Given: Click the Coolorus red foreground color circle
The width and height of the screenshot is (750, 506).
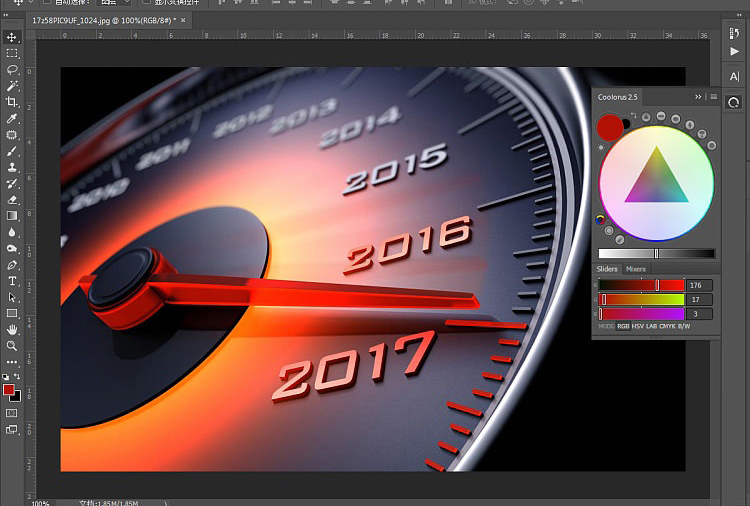Looking at the screenshot, I should click(609, 127).
